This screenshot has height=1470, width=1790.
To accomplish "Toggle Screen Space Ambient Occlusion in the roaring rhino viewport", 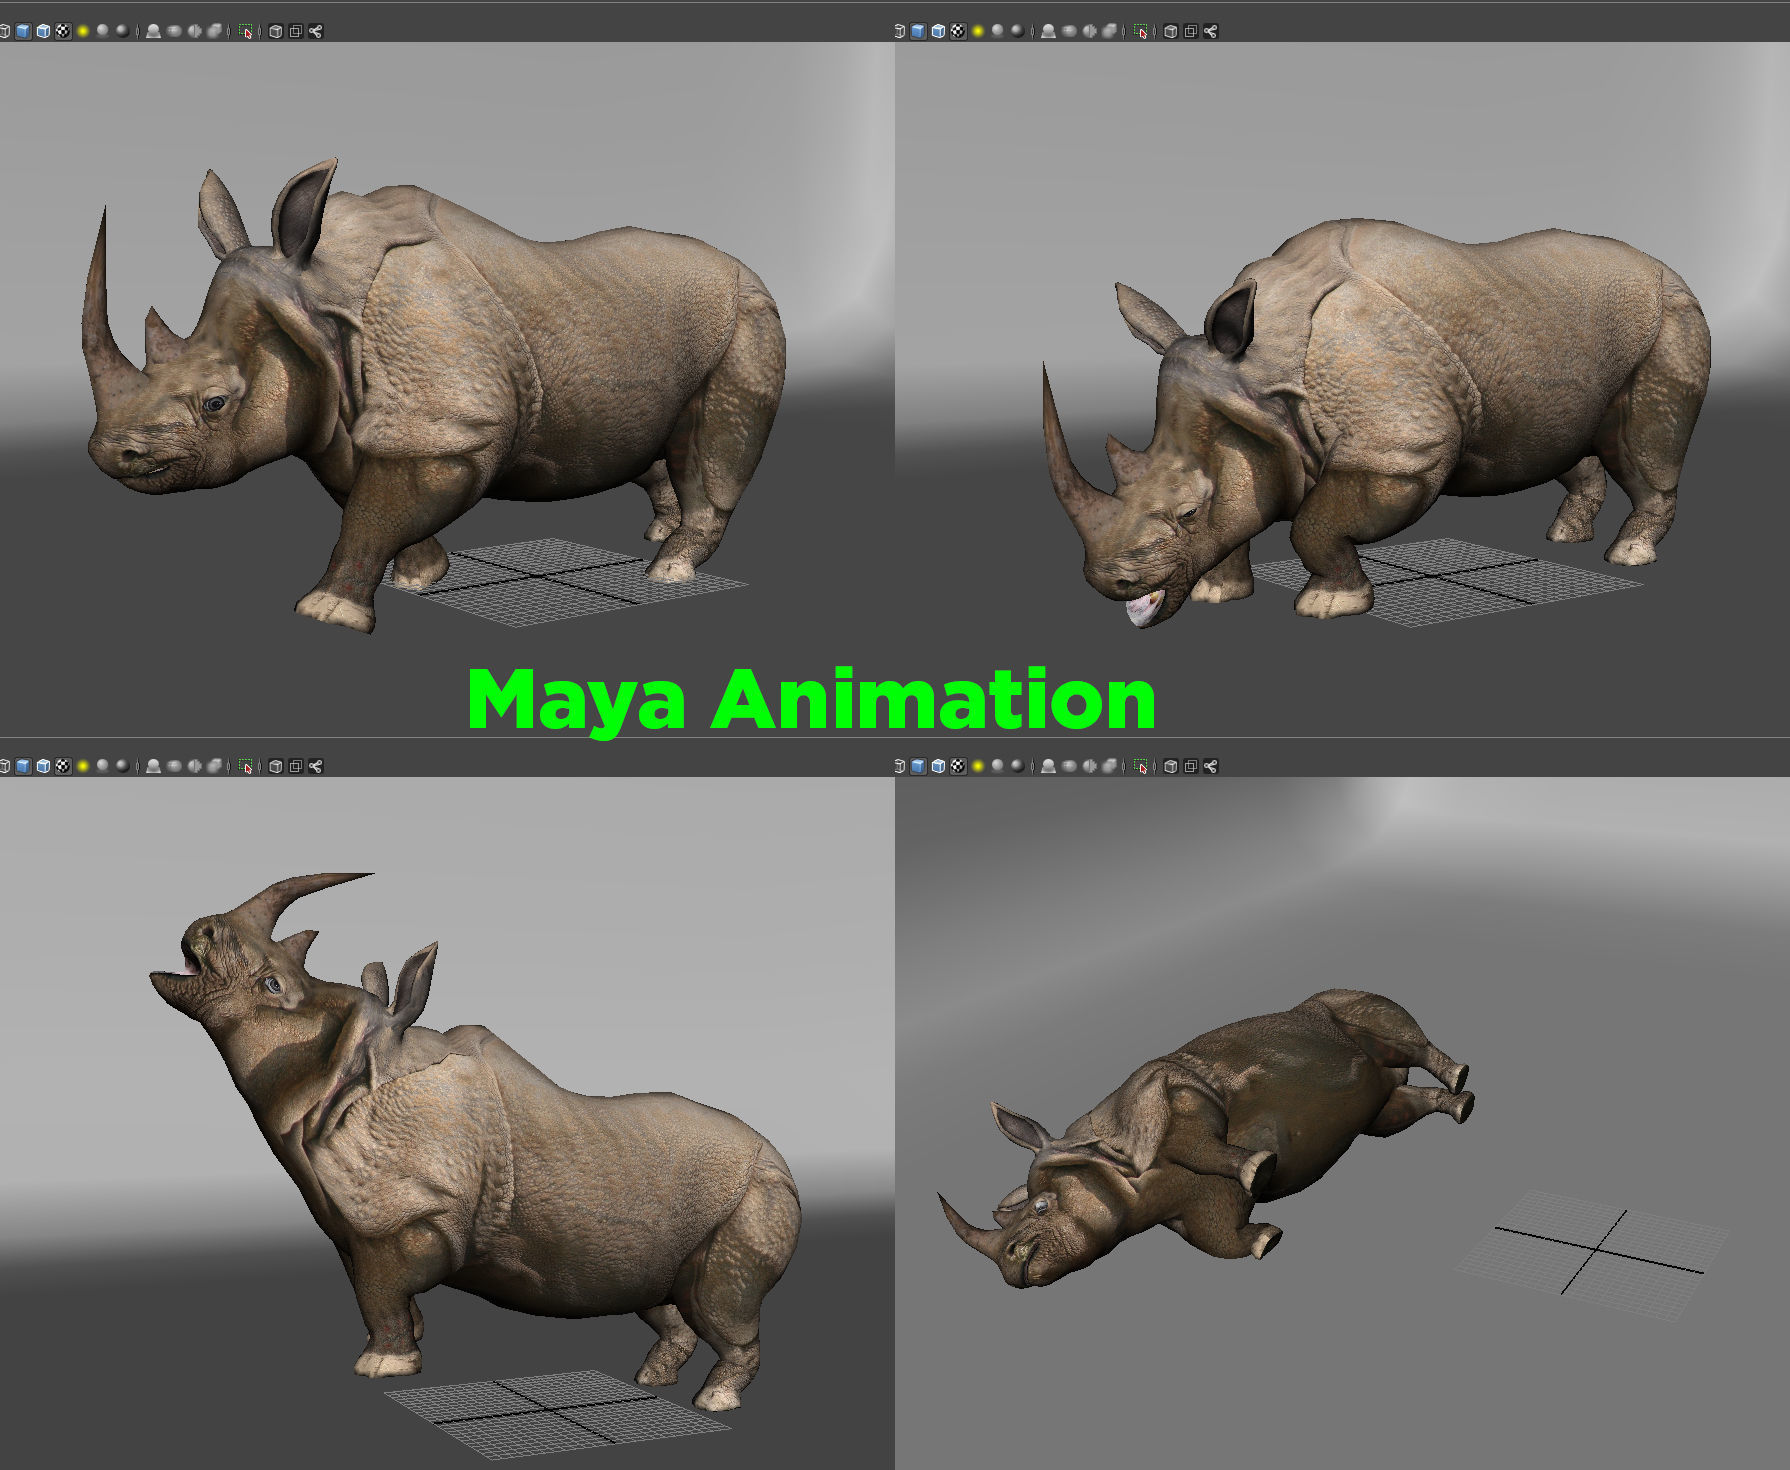I will click(153, 766).
